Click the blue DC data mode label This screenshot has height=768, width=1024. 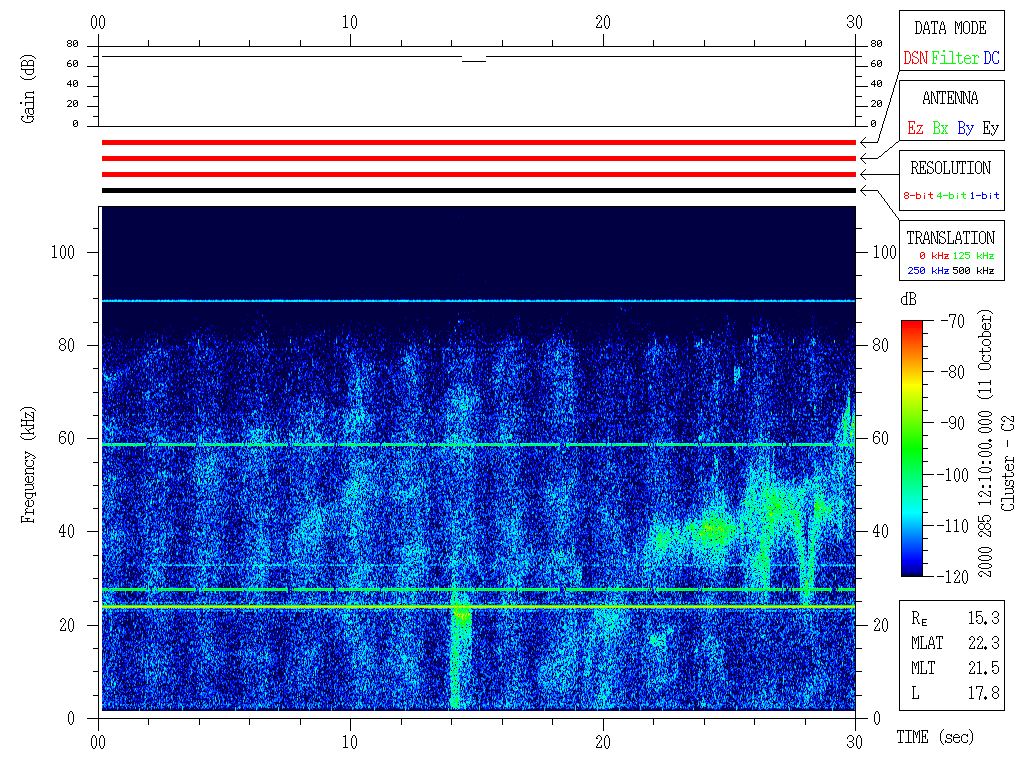(991, 59)
